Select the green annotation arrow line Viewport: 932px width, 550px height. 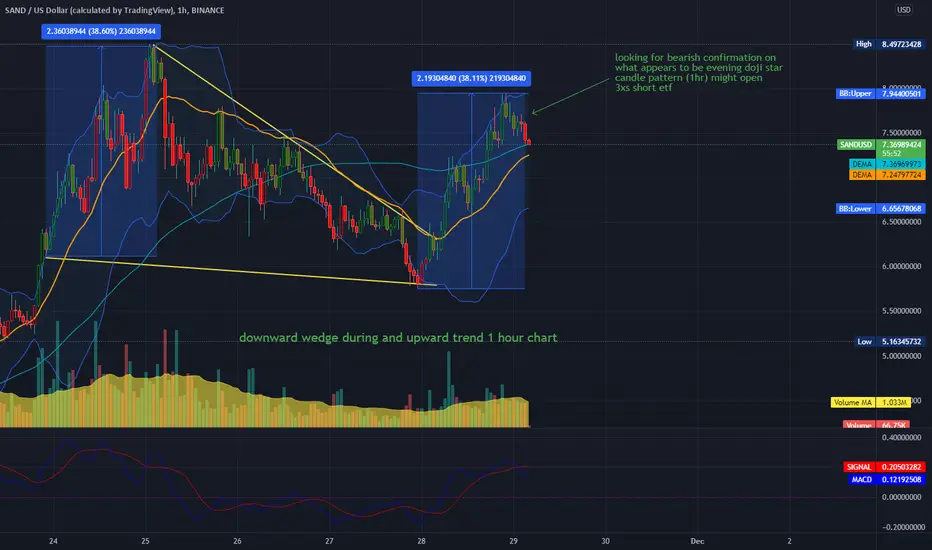click(571, 95)
